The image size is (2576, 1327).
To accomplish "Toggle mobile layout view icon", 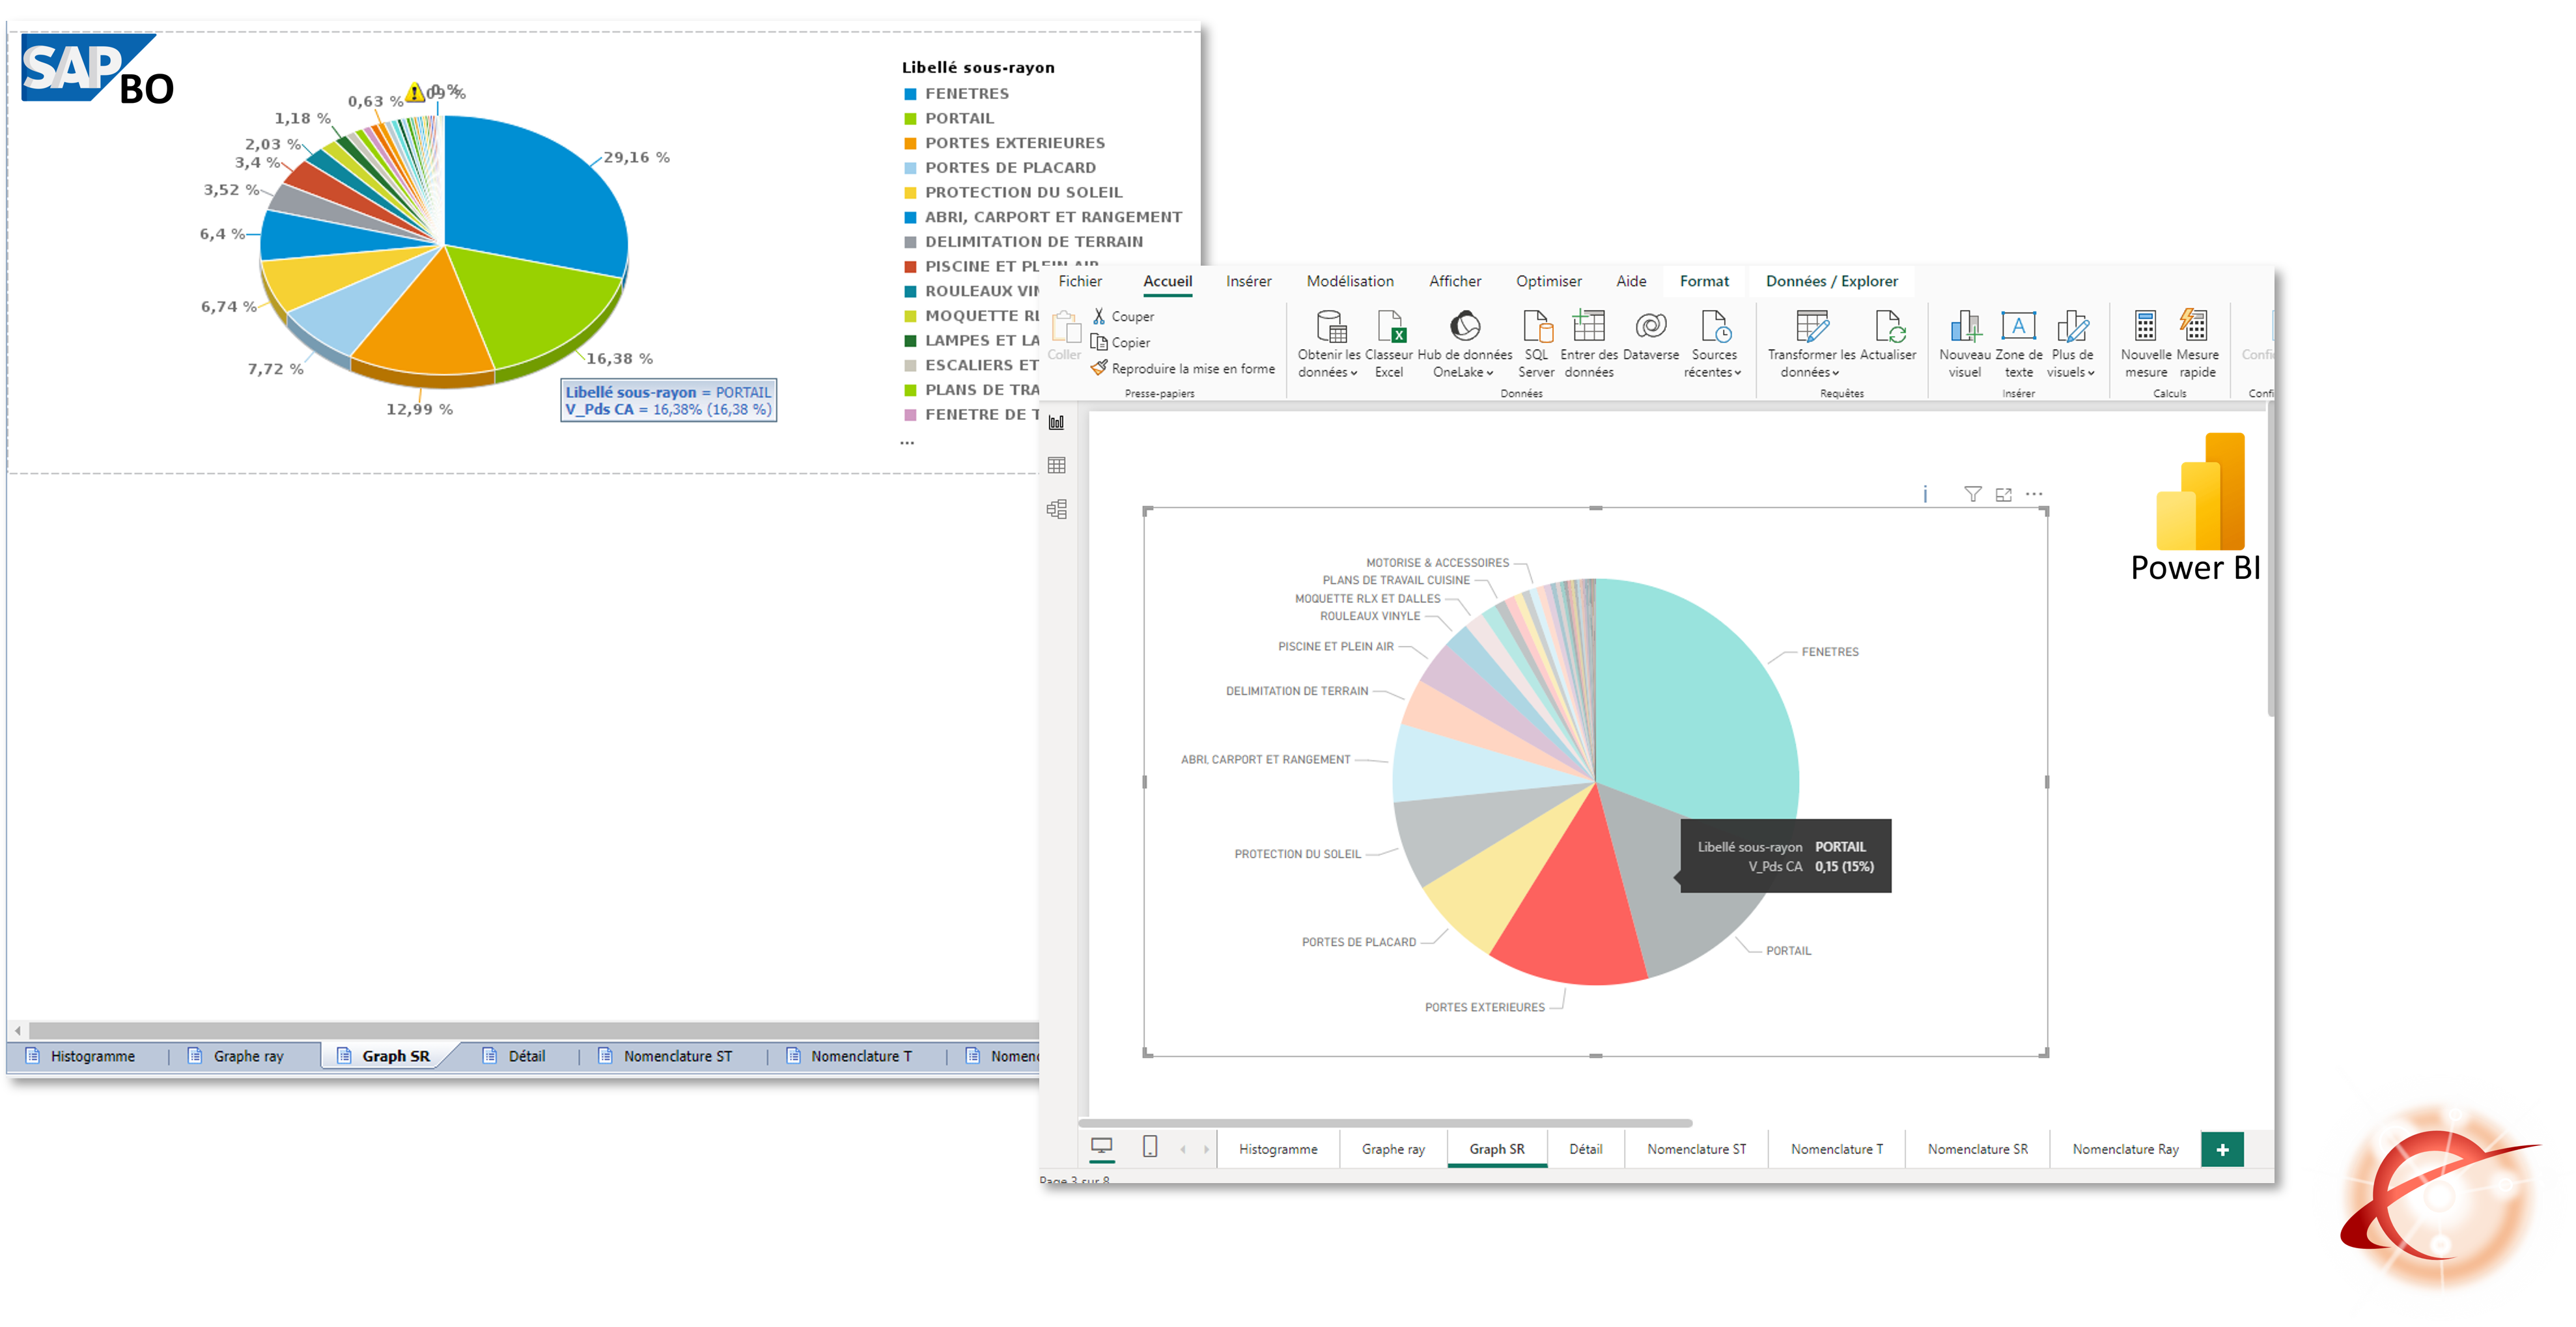I will click(1150, 1146).
